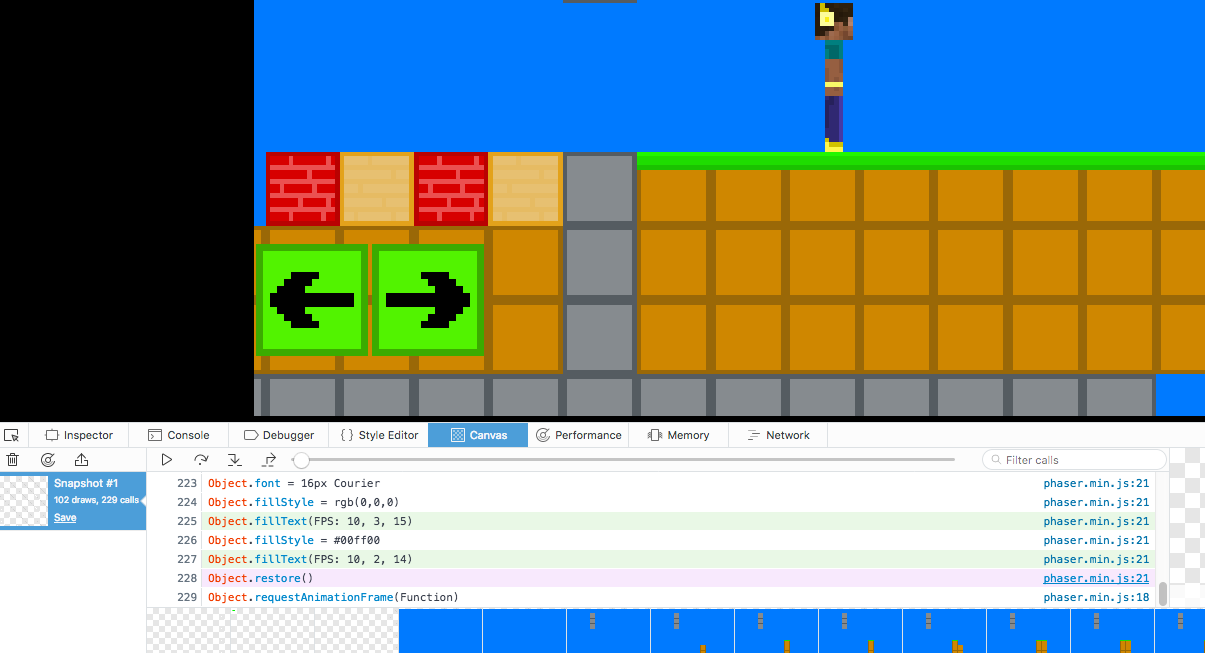Resume playback of the call list

click(x=167, y=460)
